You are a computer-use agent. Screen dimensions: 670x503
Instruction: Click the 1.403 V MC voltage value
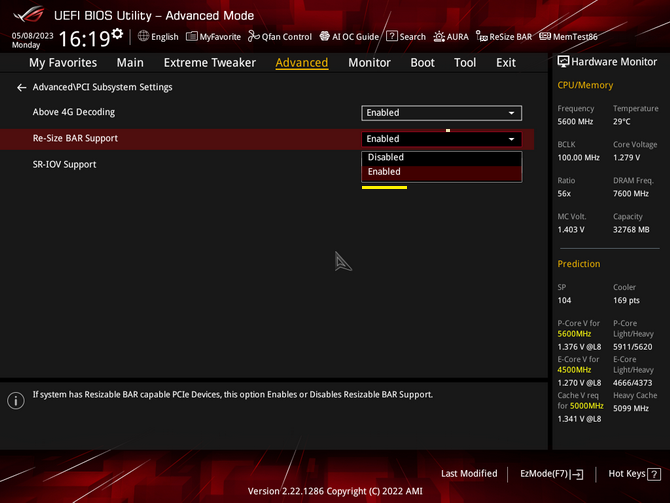571,230
